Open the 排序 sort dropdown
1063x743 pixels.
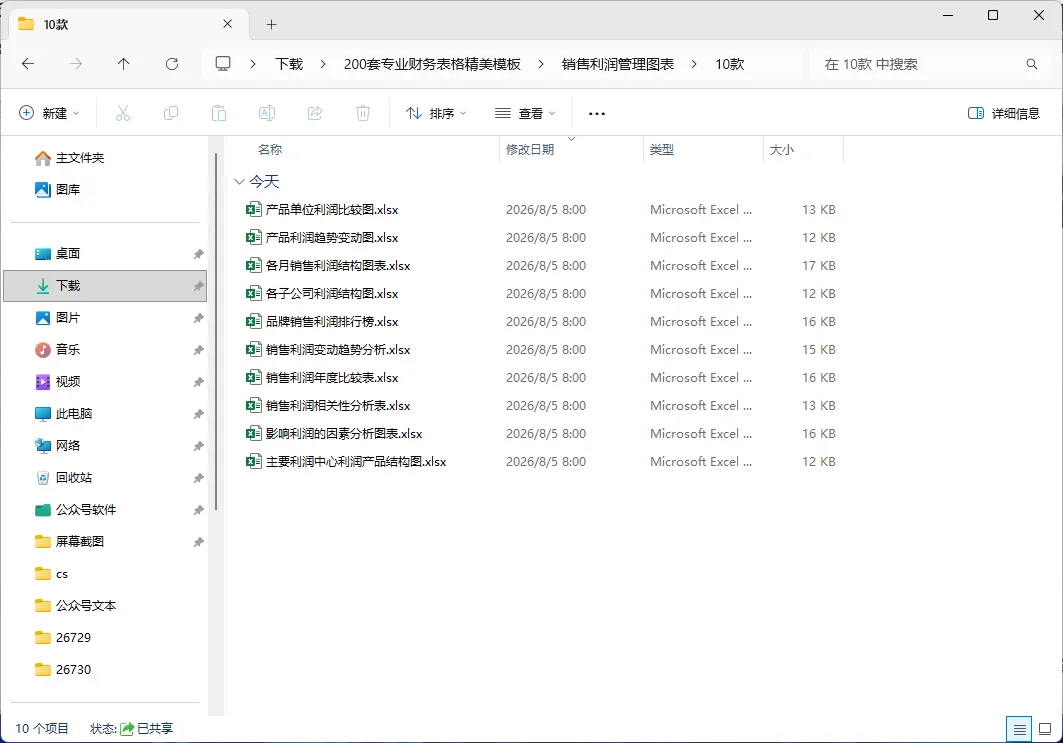pyautogui.click(x=436, y=113)
